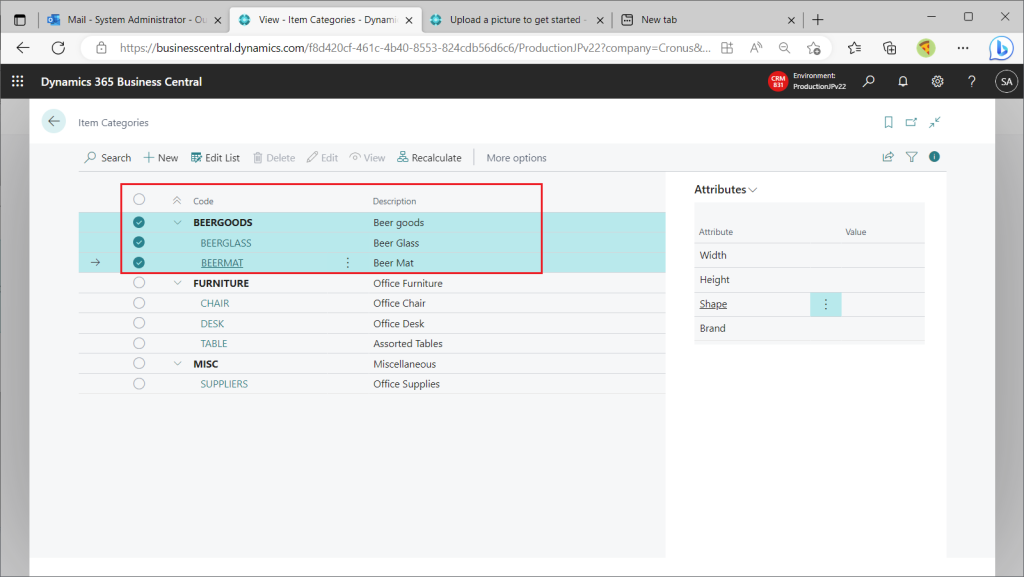The width and height of the screenshot is (1024, 577).
Task: Sort by the Code column header
Action: [x=203, y=201]
